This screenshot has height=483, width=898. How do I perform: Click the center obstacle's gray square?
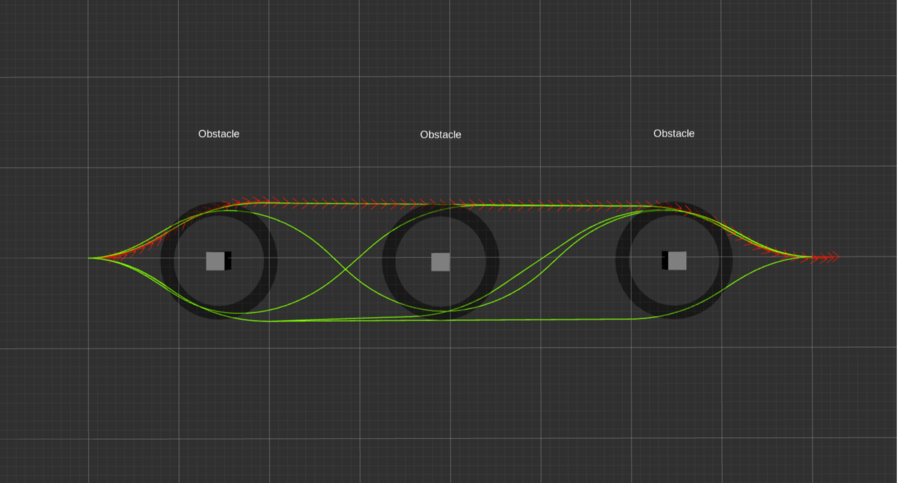tap(440, 262)
